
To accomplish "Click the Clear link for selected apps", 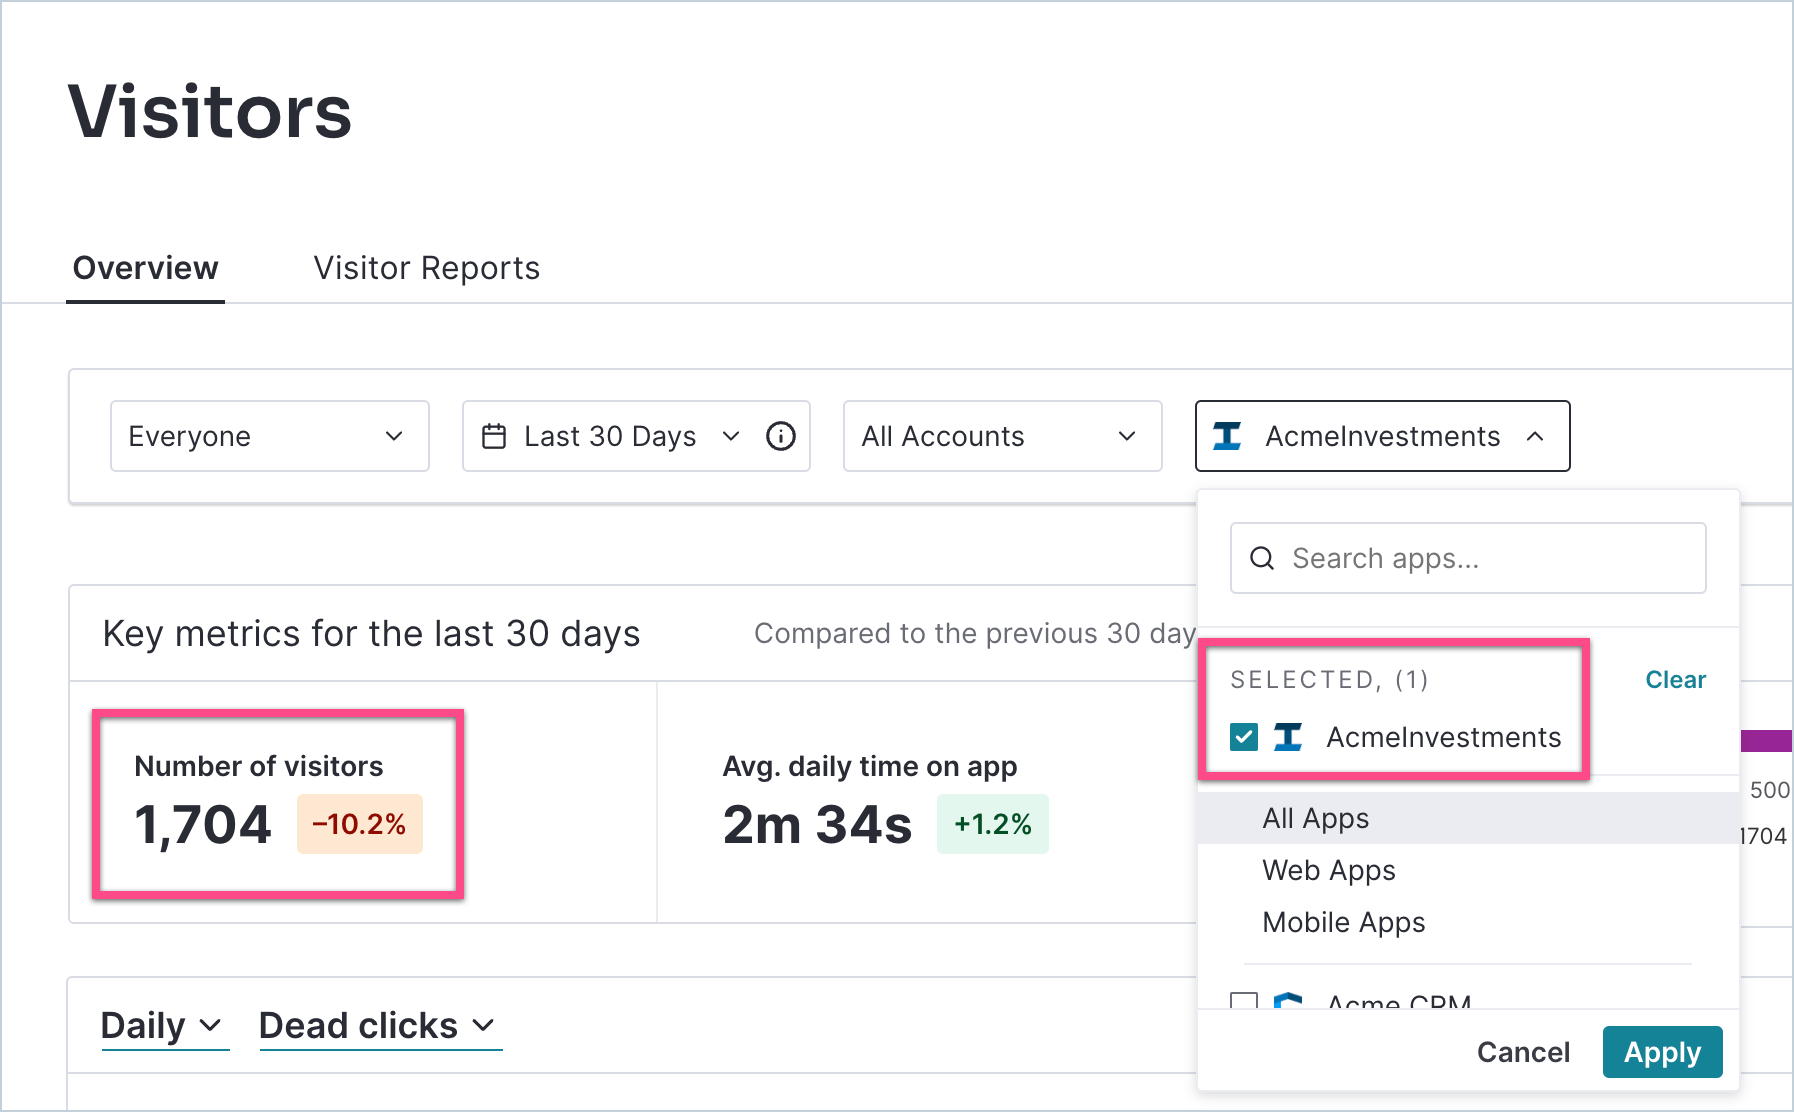I will click(x=1675, y=680).
